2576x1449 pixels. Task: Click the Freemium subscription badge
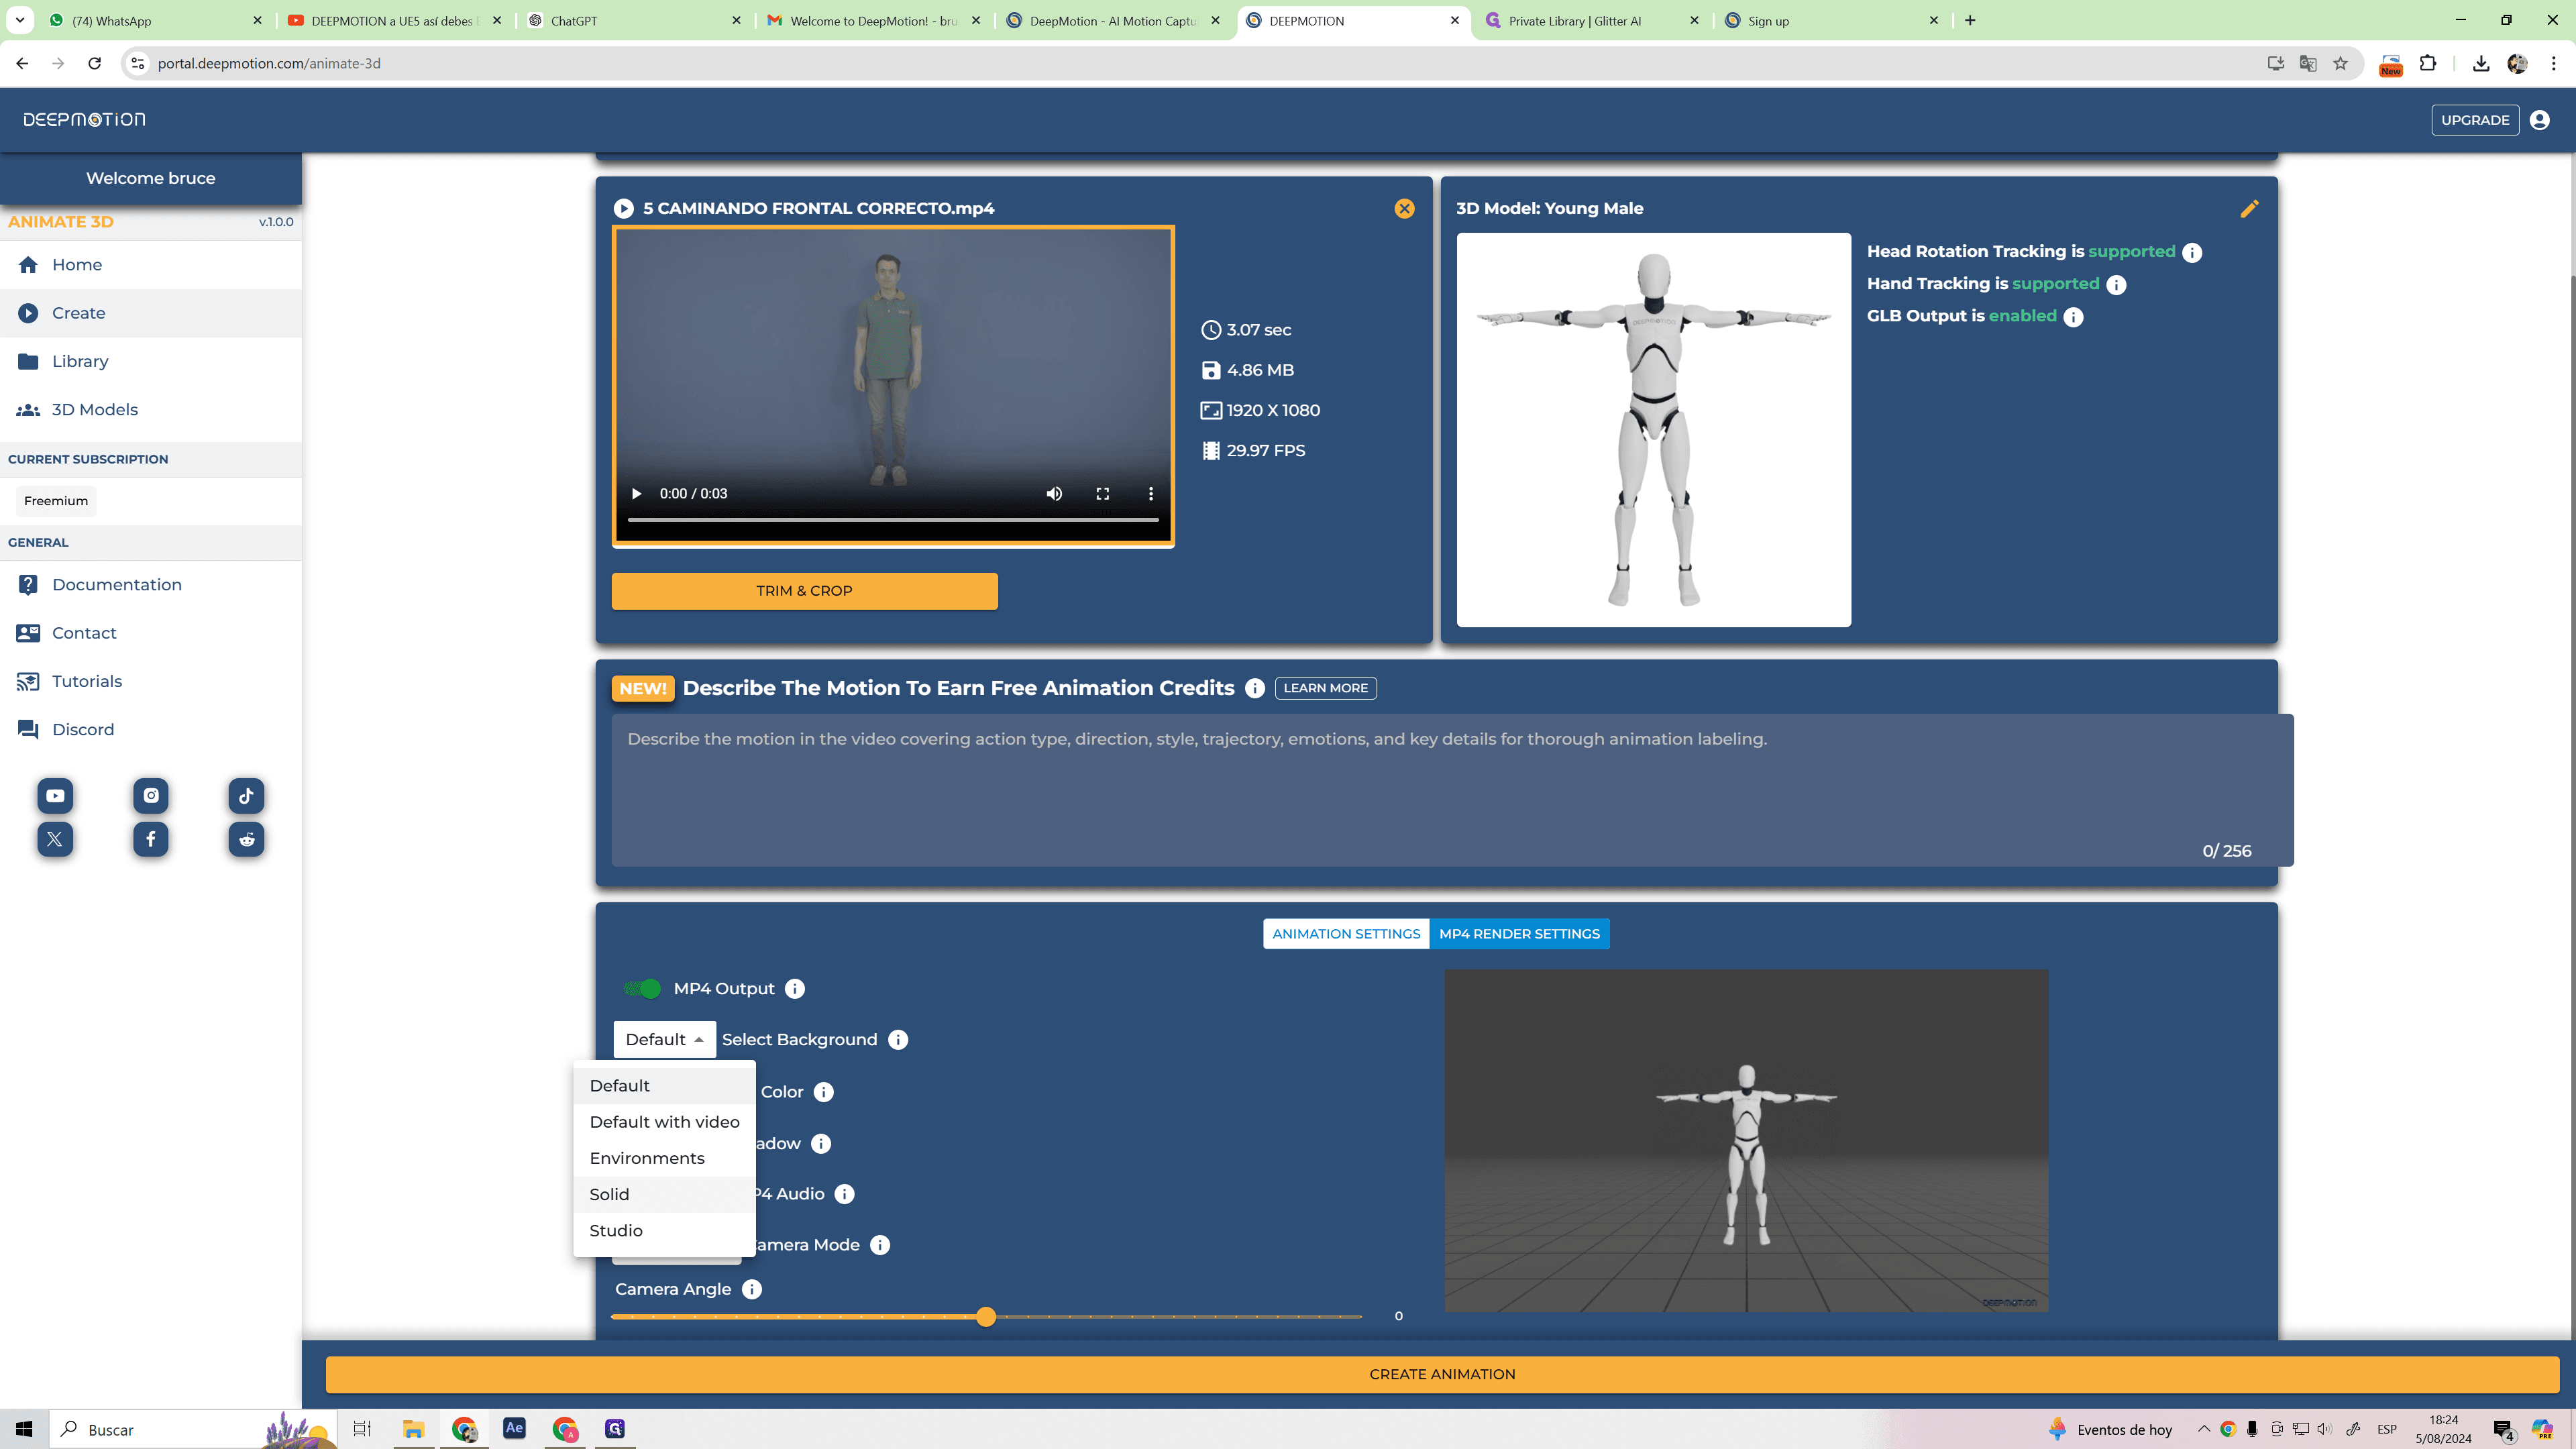pyautogui.click(x=56, y=501)
